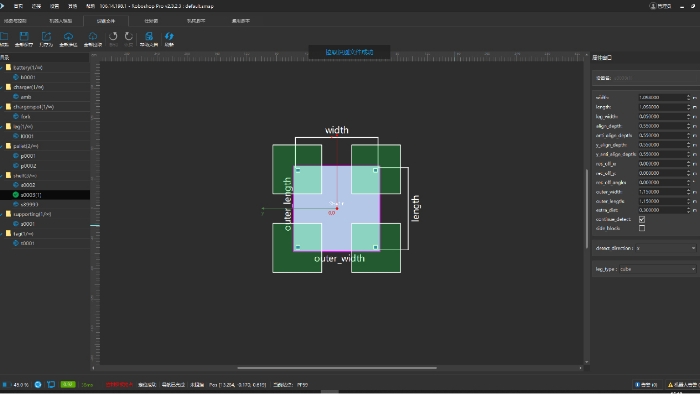Click the leg_width value field
This screenshot has height=394, width=700.
coord(662,116)
